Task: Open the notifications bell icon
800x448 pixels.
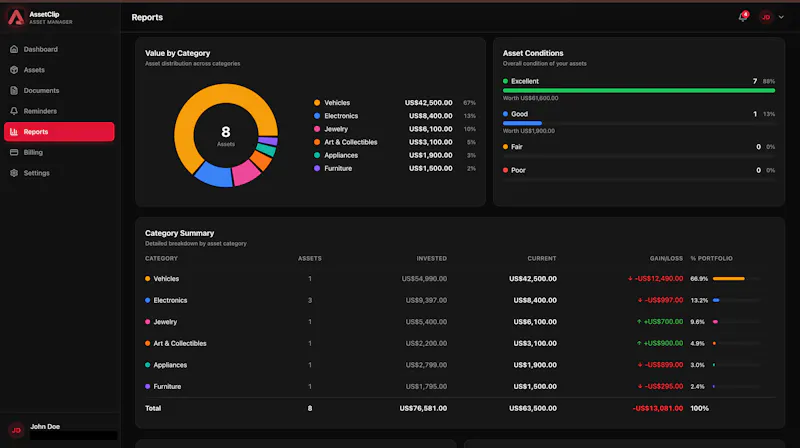Action: click(x=743, y=17)
